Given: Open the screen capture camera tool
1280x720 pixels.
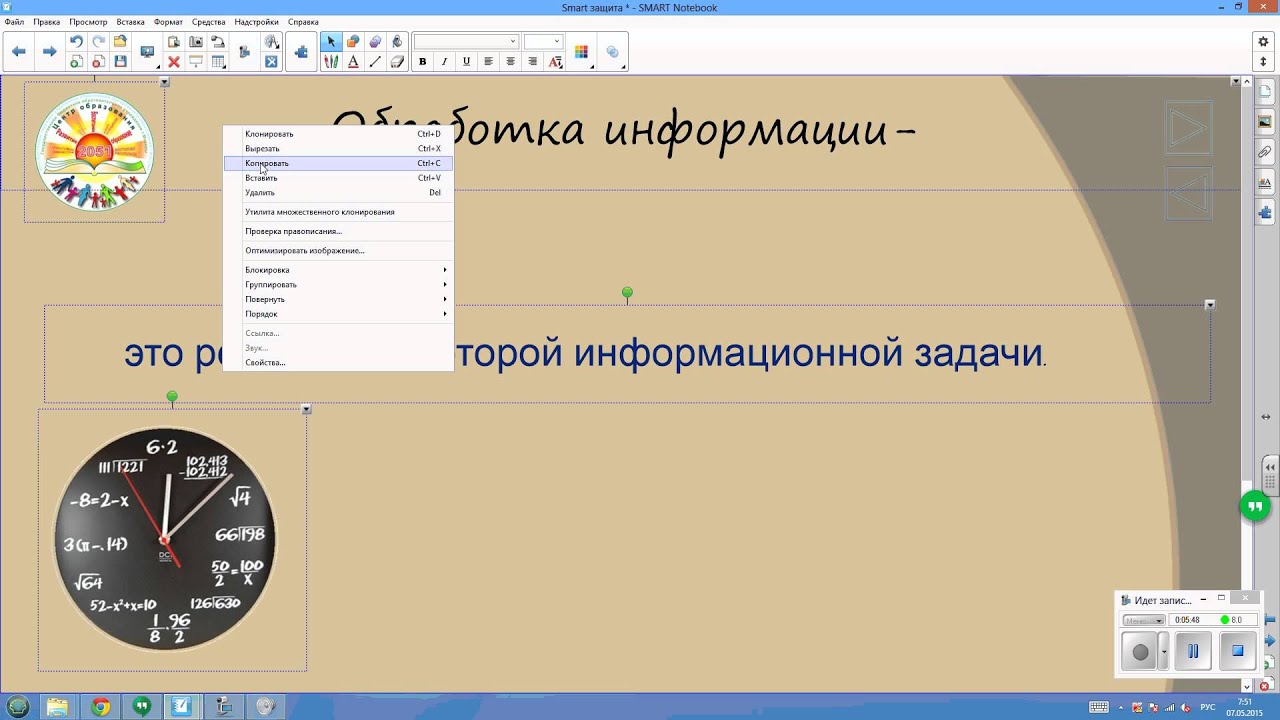Looking at the screenshot, I should [x=196, y=42].
